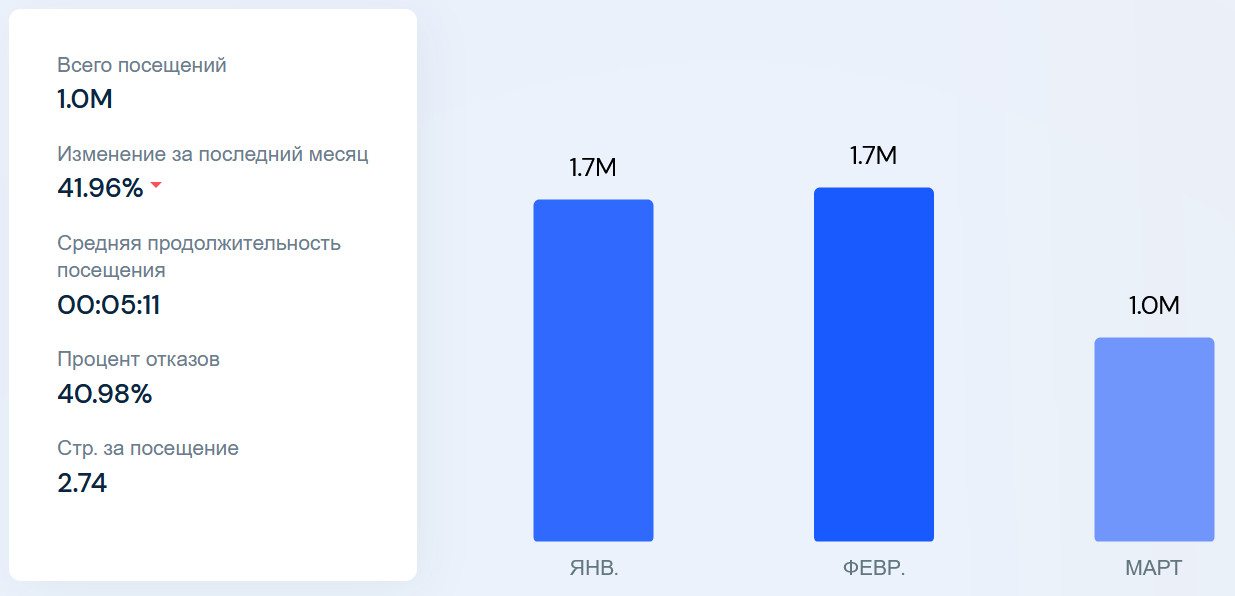The width and height of the screenshot is (1235, 596).
Task: Click the 1.0M total visits value in panel
Action: tap(84, 99)
